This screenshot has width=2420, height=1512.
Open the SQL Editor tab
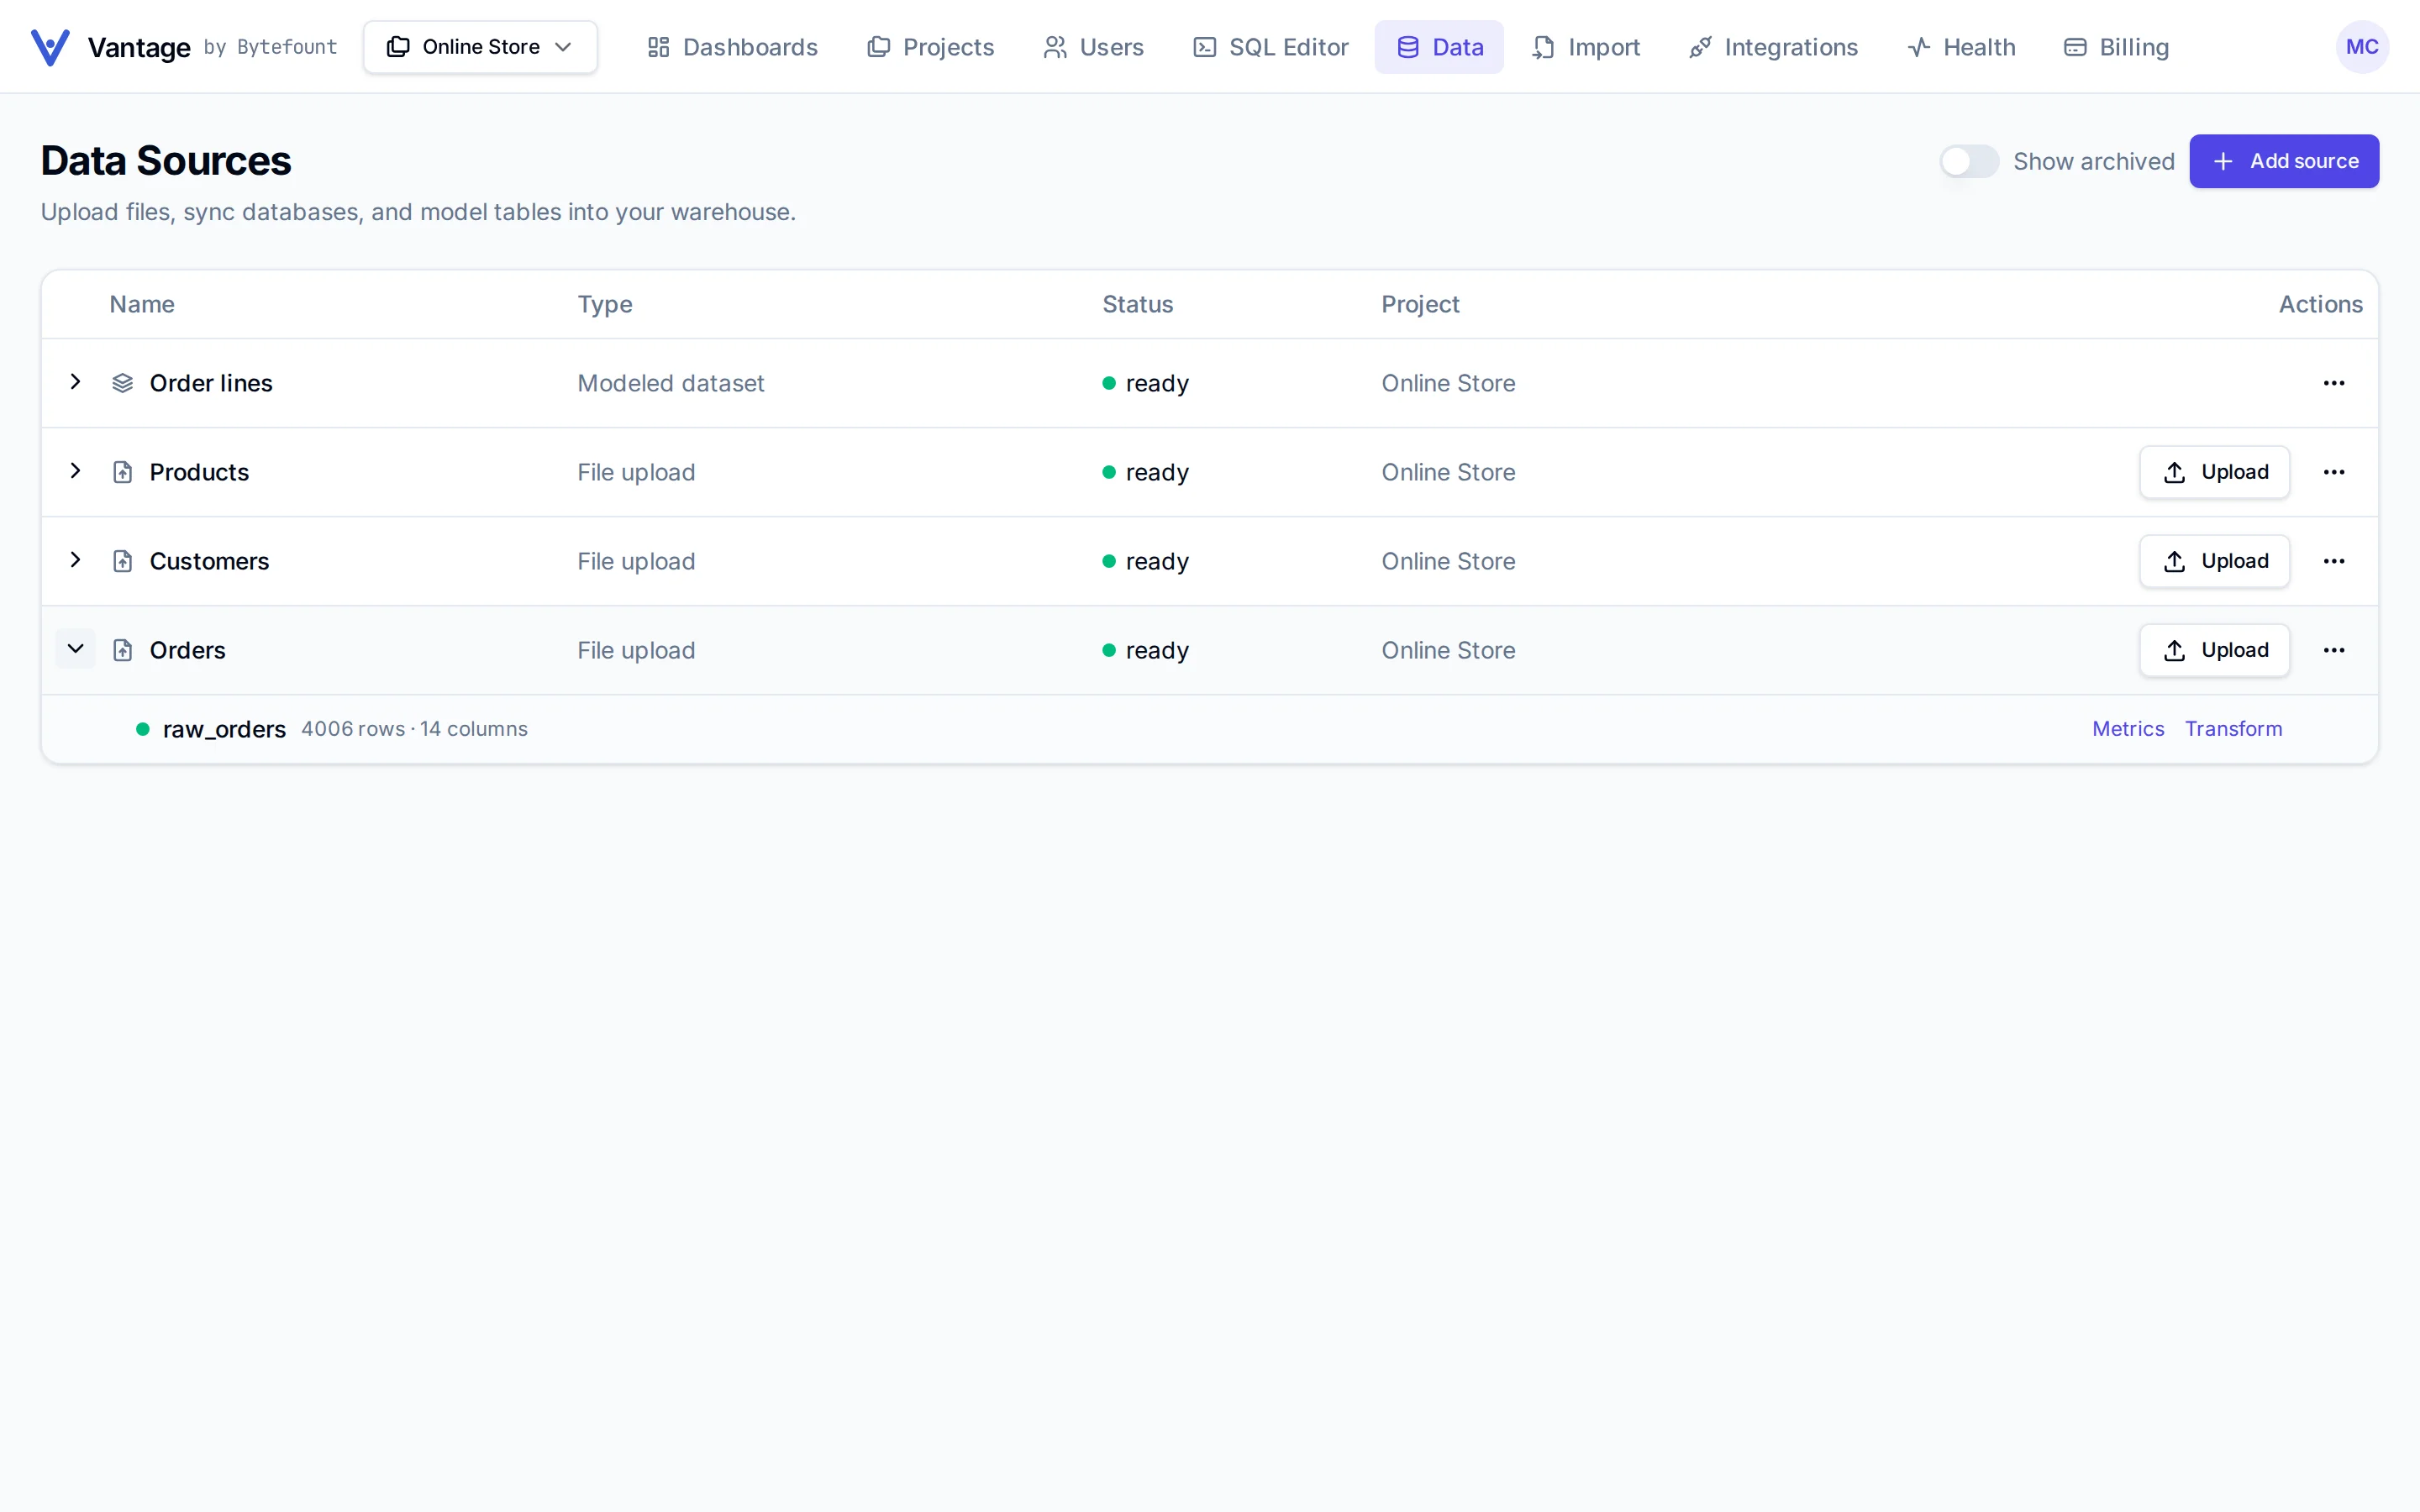[x=1270, y=47]
